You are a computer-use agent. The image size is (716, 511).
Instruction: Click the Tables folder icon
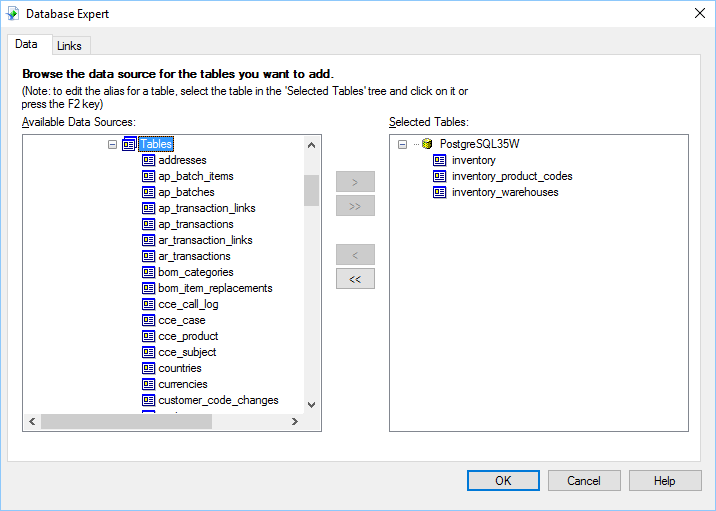click(x=129, y=144)
